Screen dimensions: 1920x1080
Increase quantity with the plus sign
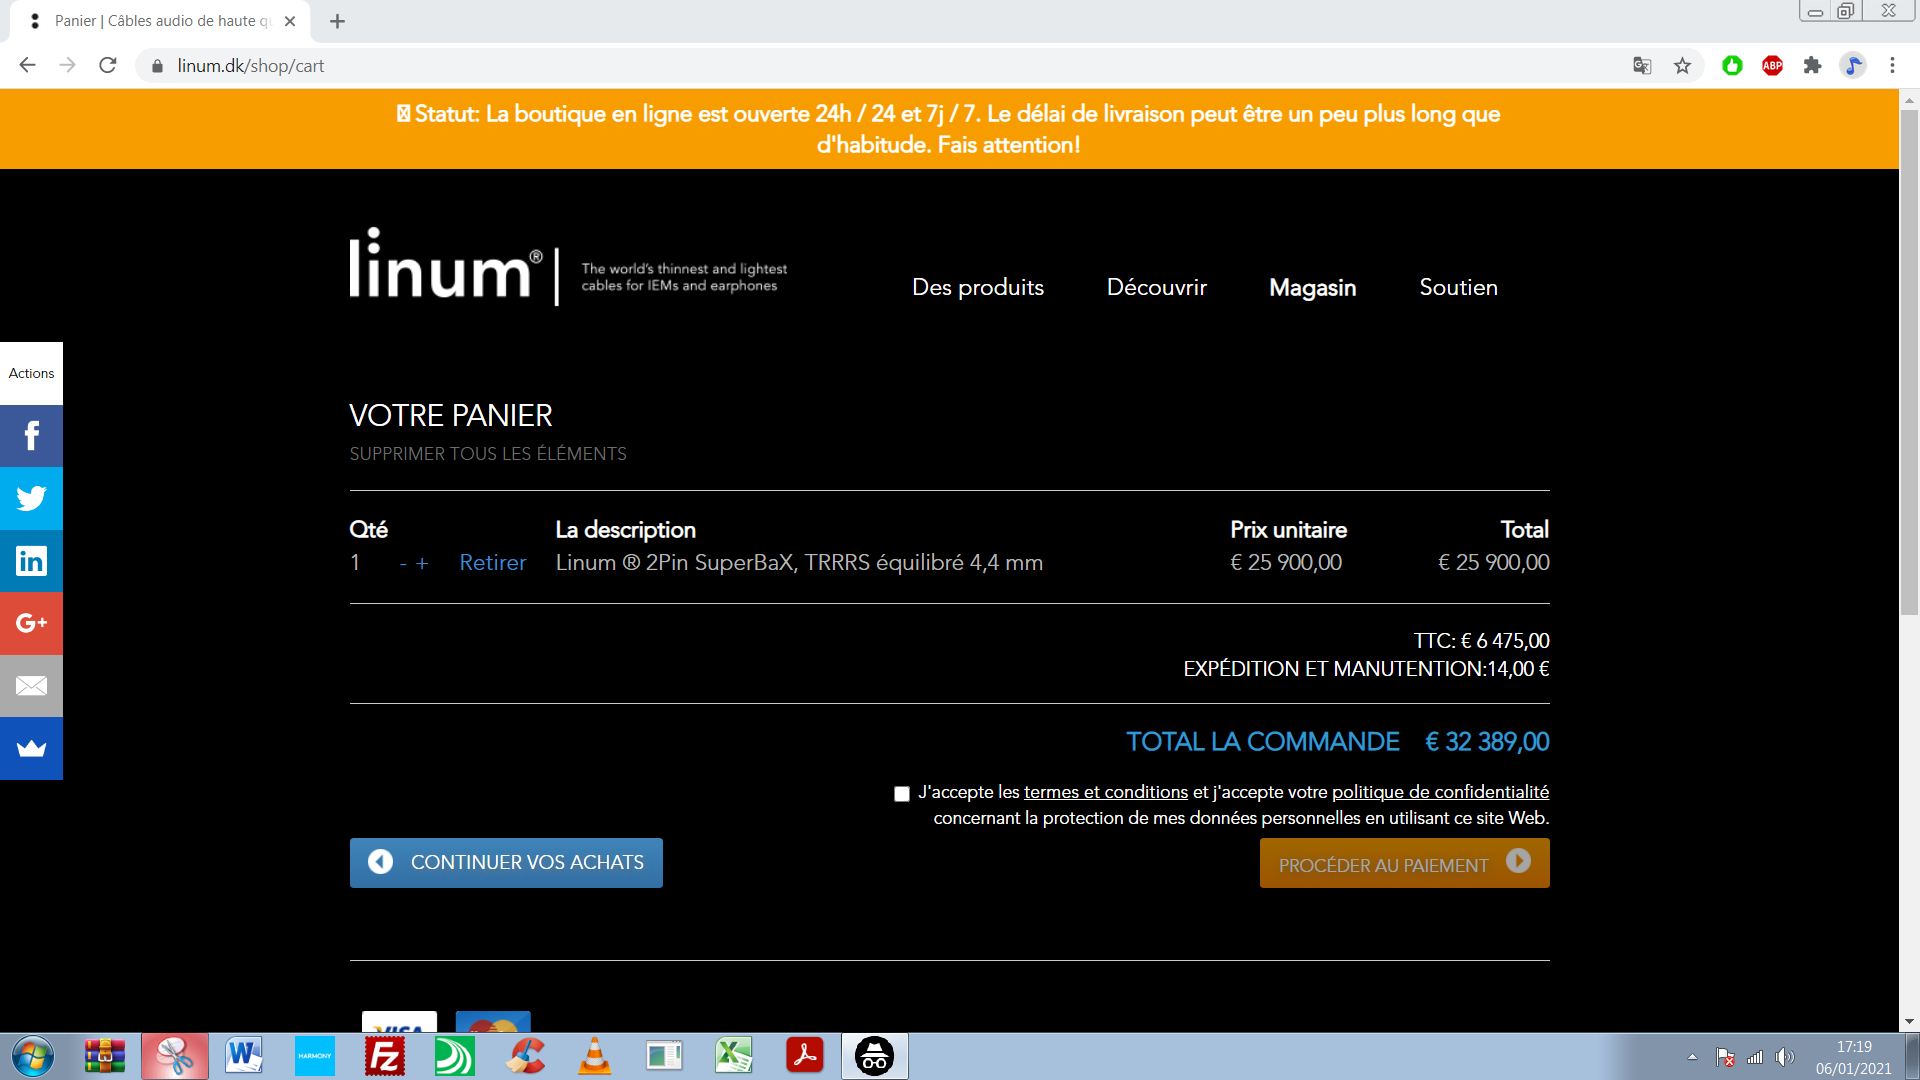pyautogui.click(x=422, y=564)
